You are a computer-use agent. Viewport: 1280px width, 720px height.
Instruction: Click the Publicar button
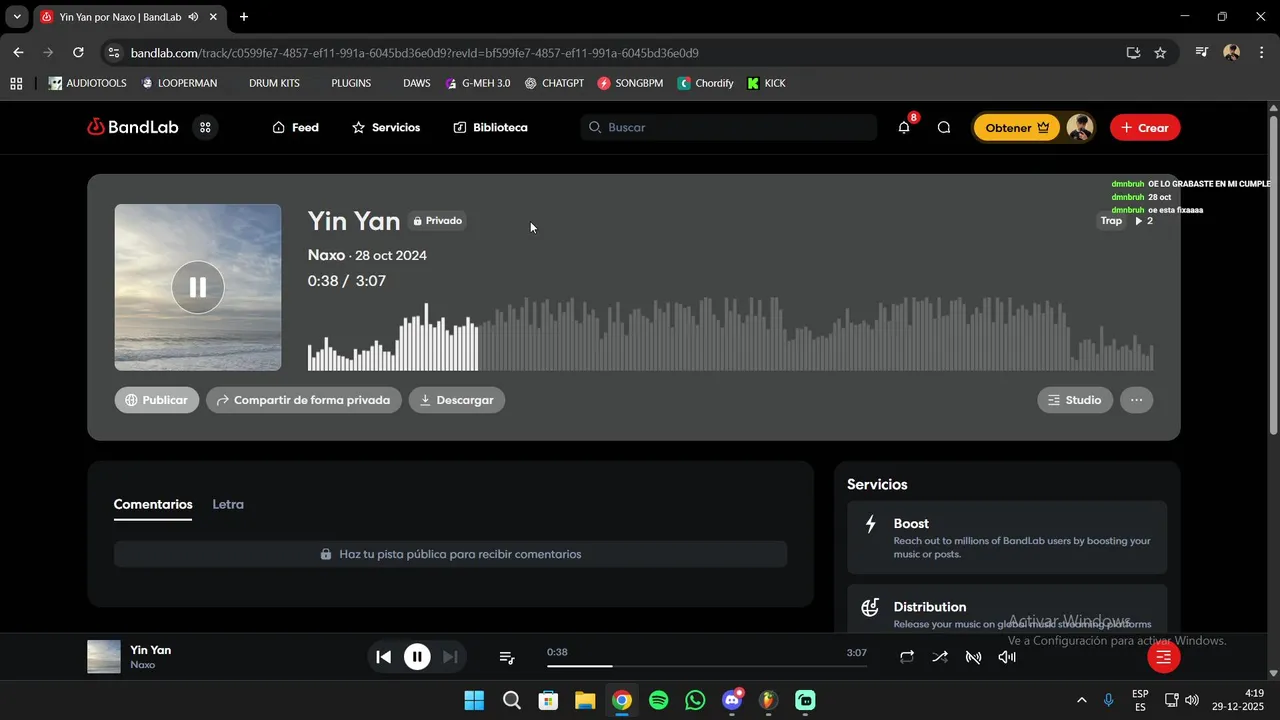tap(156, 400)
